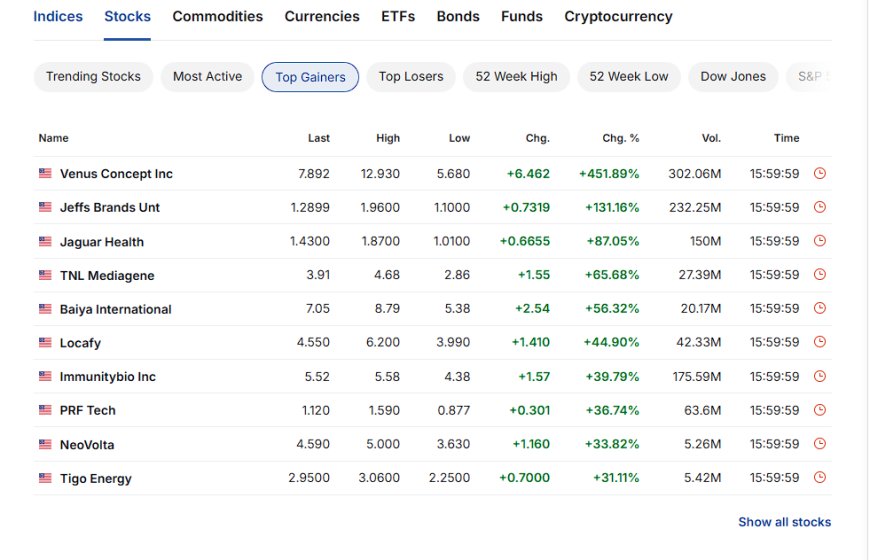Click the US flag beside Jaguar Health
The image size is (870, 560).
coord(45,241)
